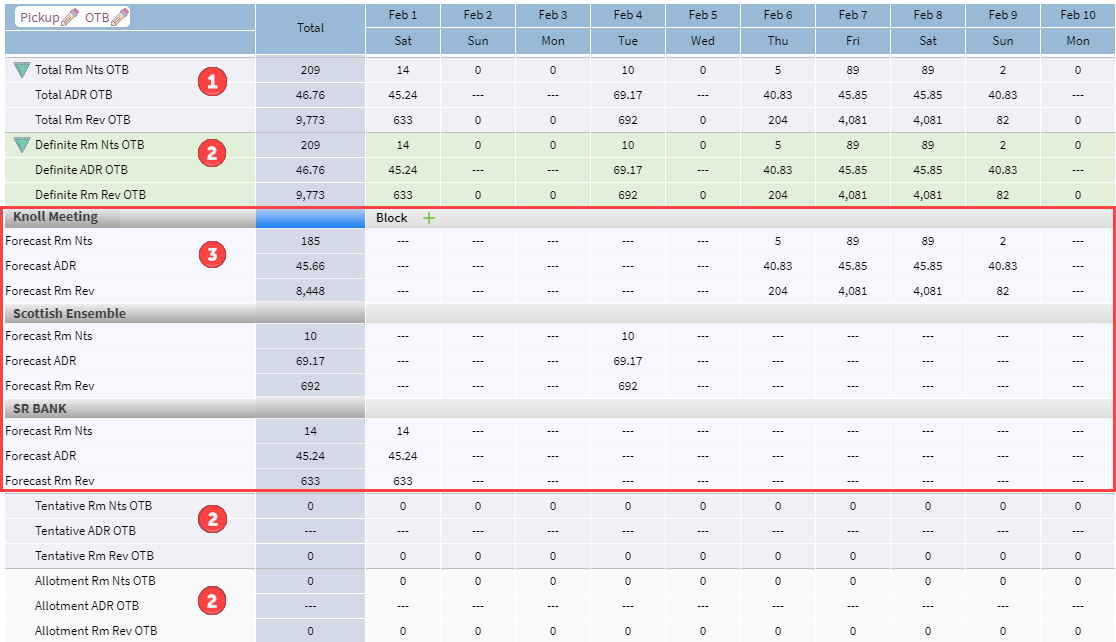This screenshot has width=1116, height=642.
Task: Click the pencil icon next to Pickup
Action: click(x=70, y=17)
